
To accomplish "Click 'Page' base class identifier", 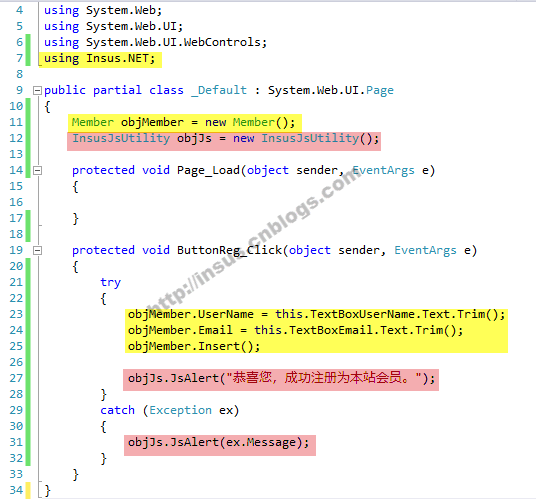I will click(380, 90).
